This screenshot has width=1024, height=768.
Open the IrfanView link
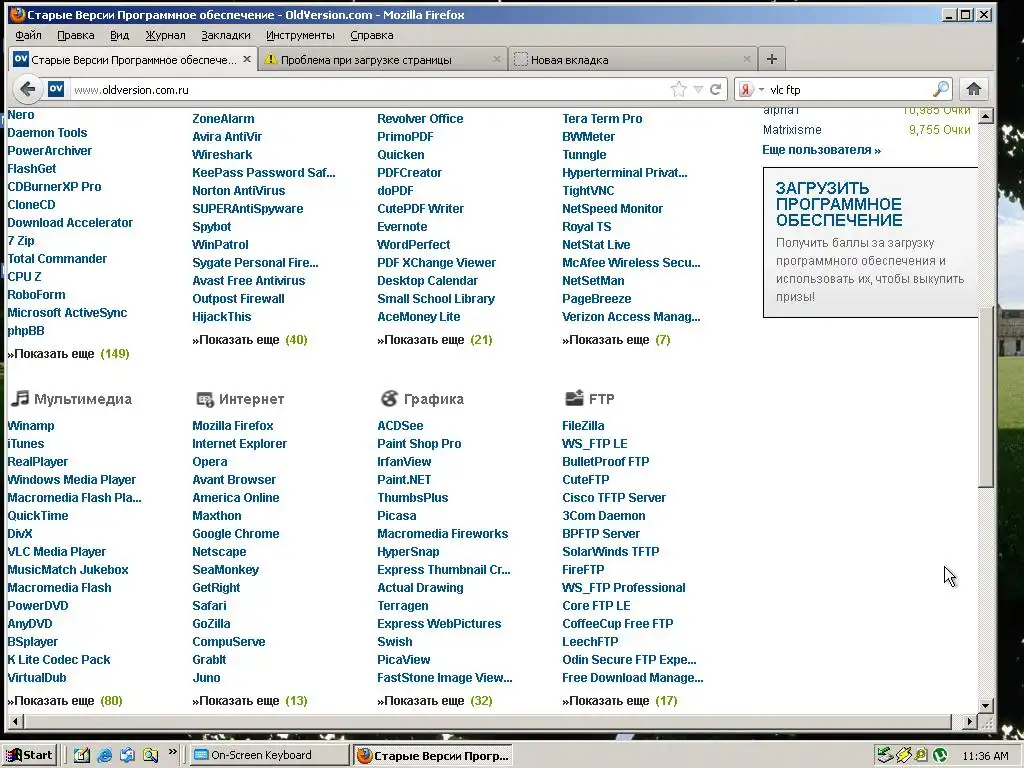[404, 462]
